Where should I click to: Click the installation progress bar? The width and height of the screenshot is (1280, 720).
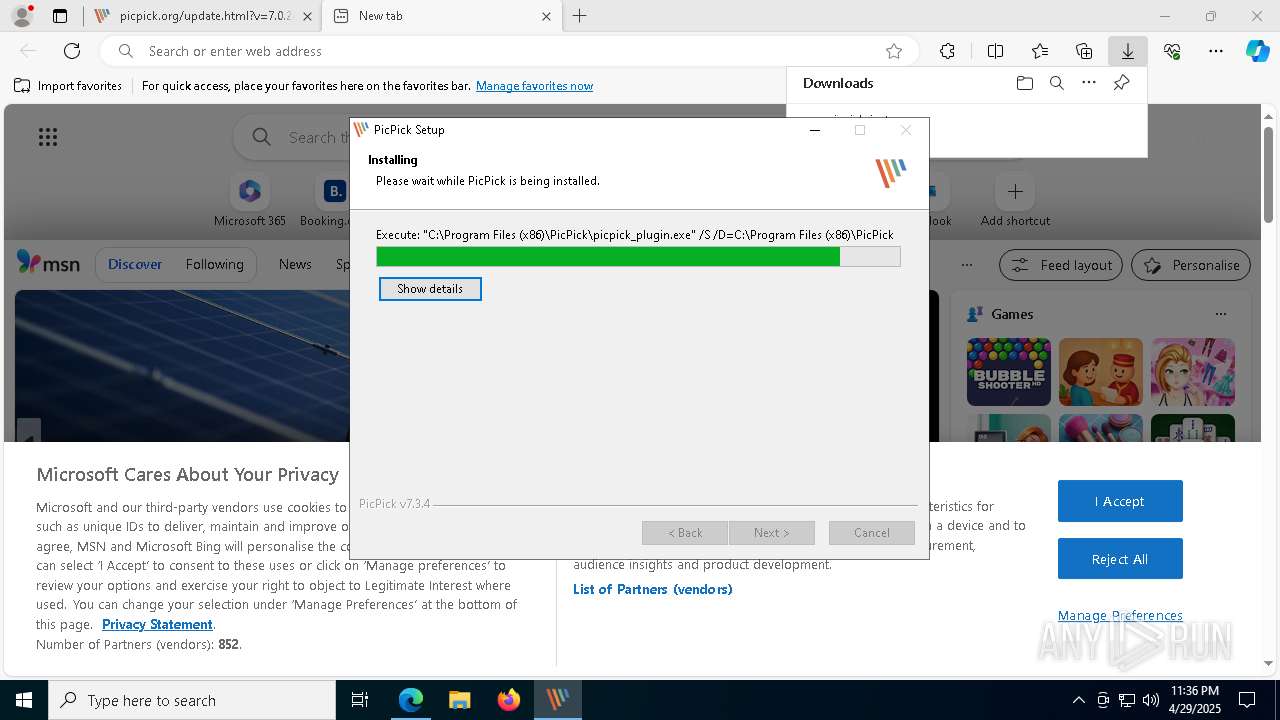point(638,257)
